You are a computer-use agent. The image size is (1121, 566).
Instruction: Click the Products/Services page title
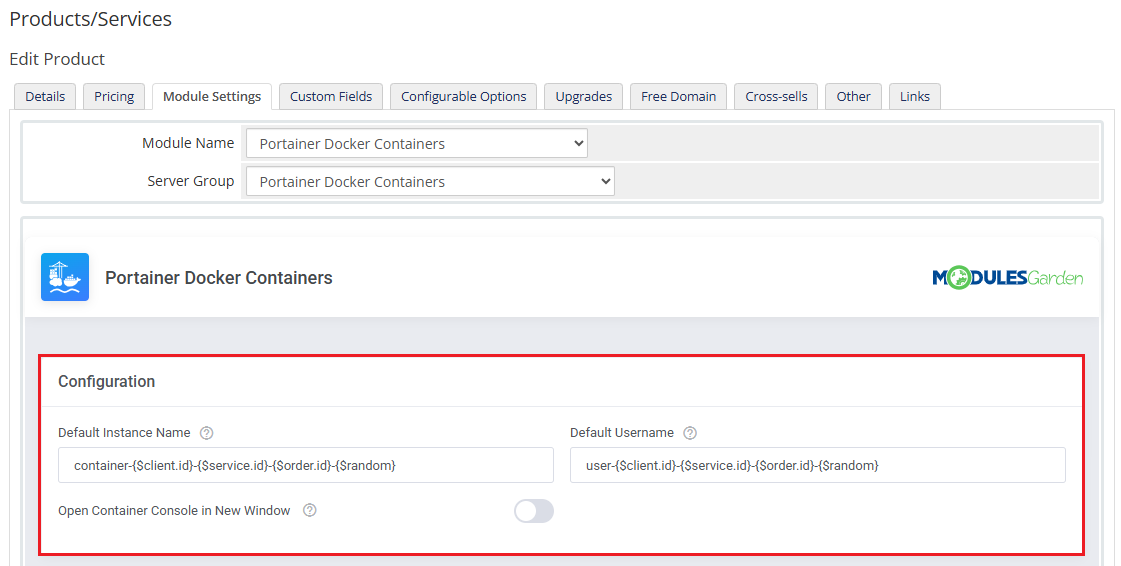[91, 19]
